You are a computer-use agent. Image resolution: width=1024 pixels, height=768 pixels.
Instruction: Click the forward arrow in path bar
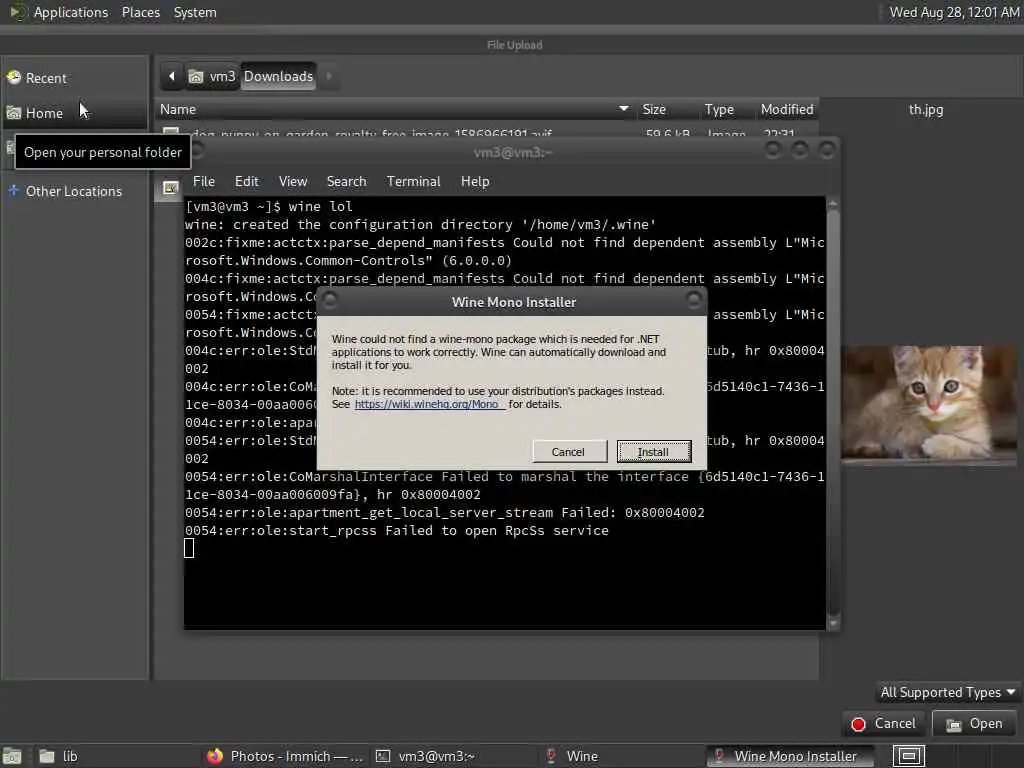tap(329, 76)
